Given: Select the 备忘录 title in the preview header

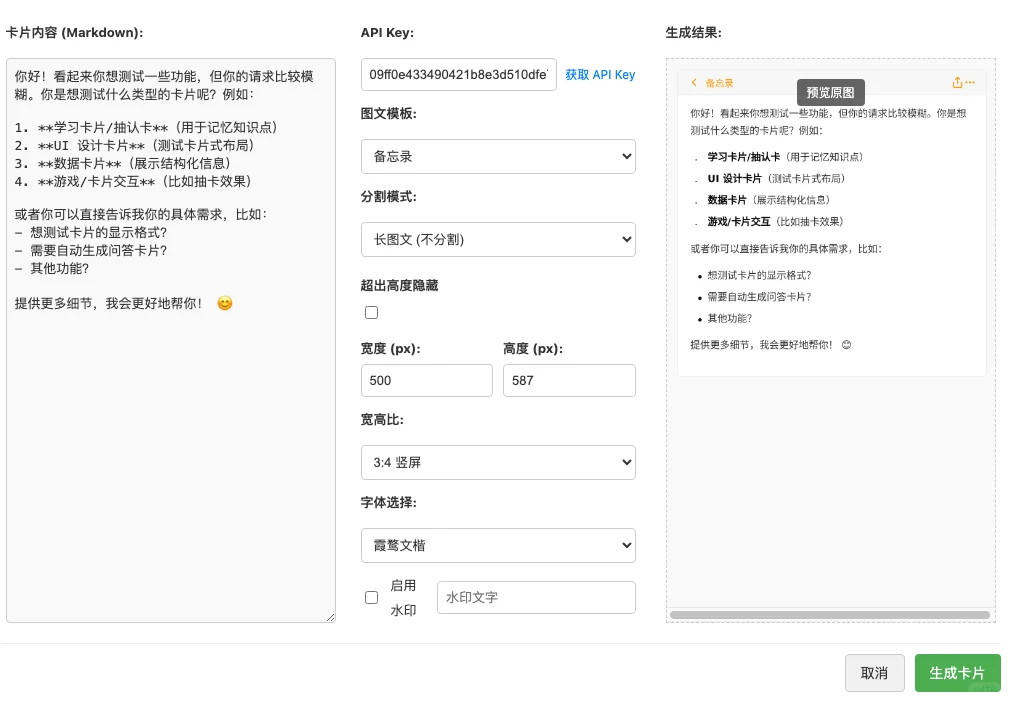Looking at the screenshot, I should coord(719,83).
